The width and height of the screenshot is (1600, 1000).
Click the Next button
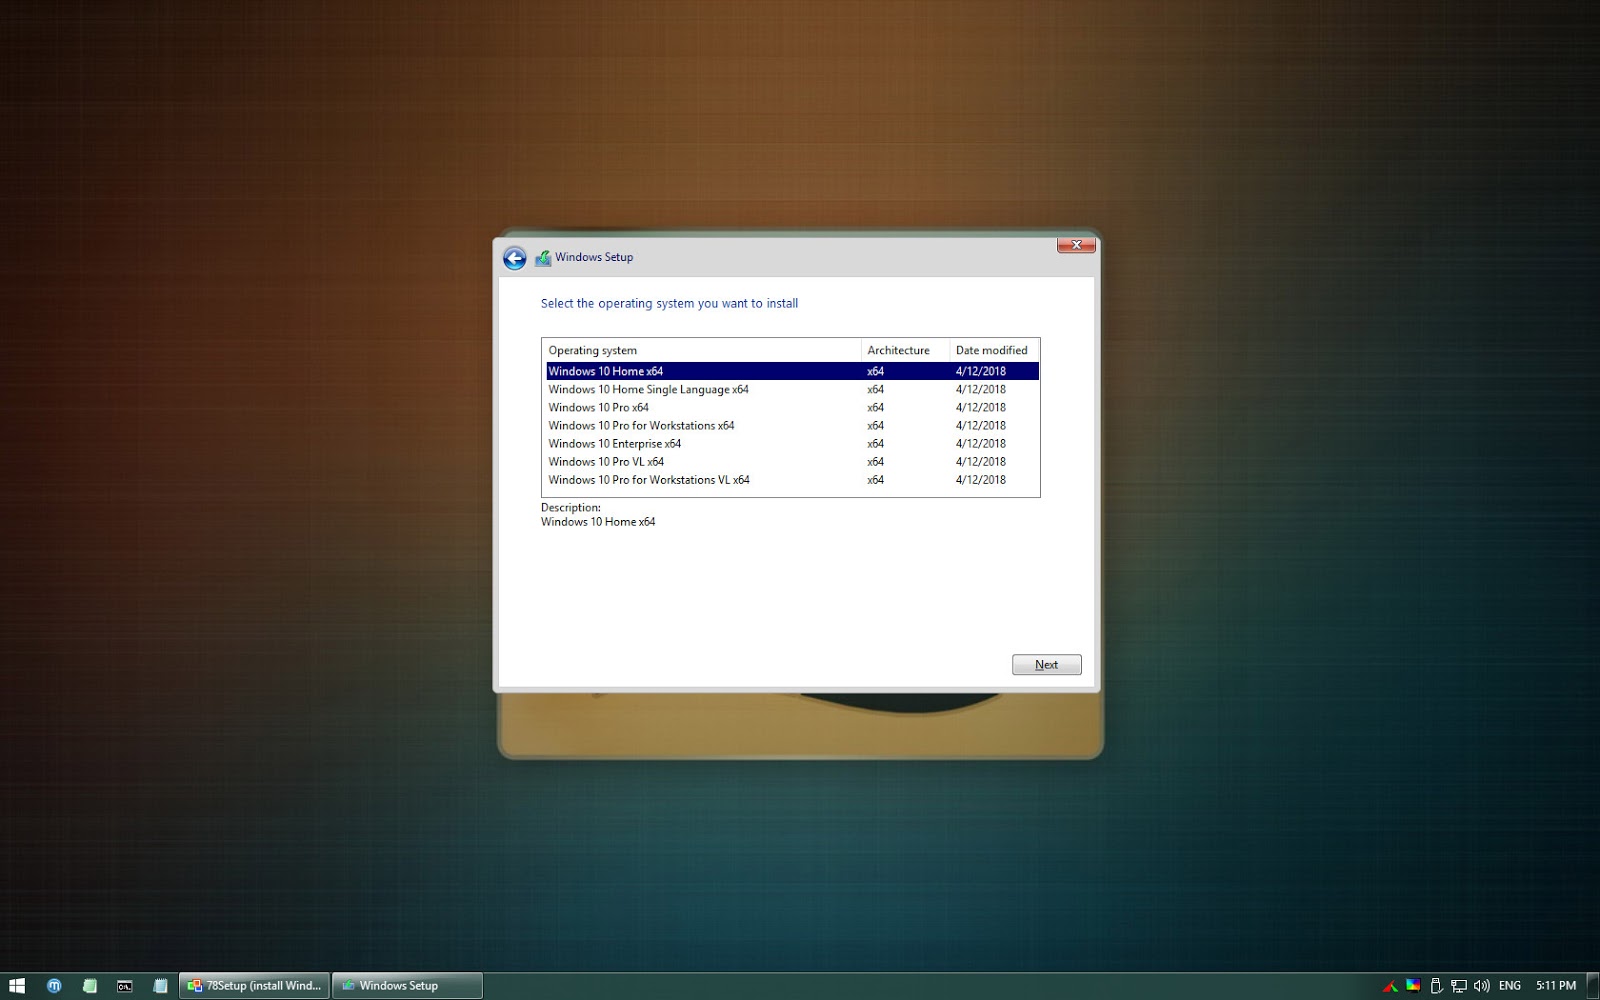click(x=1046, y=664)
